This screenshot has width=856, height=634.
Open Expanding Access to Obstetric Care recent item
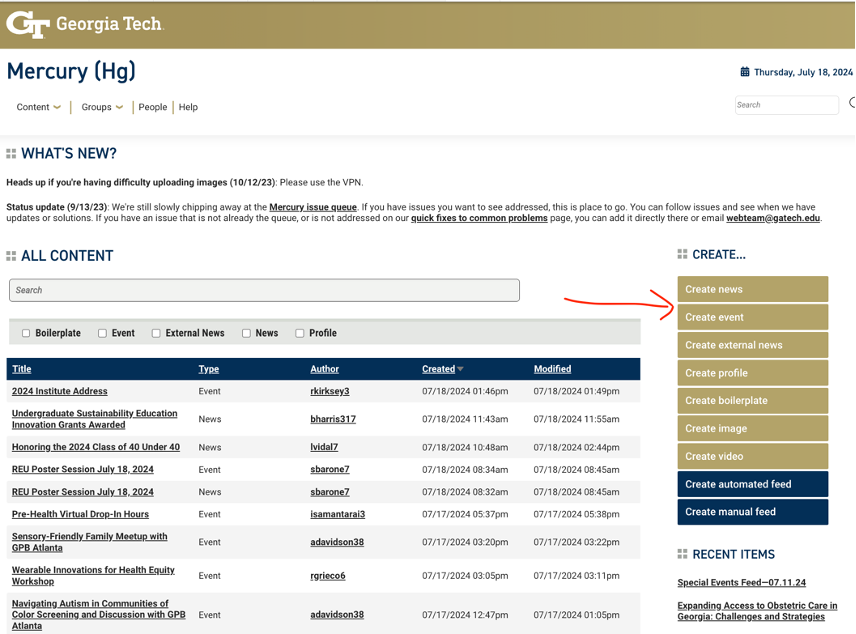[x=757, y=611]
